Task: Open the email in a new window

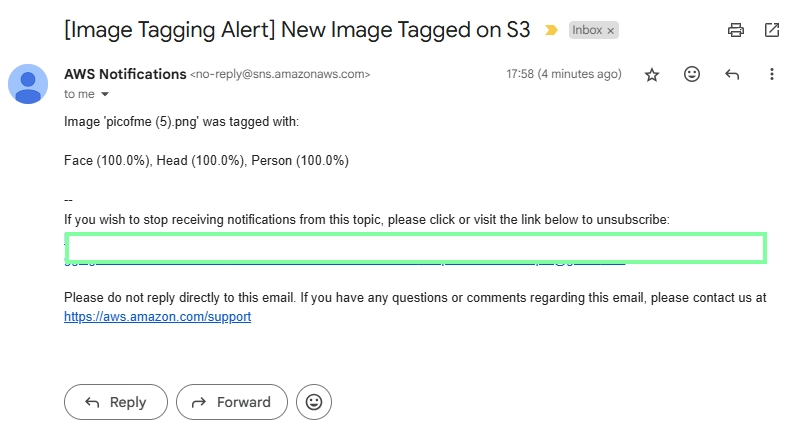Action: 772,30
